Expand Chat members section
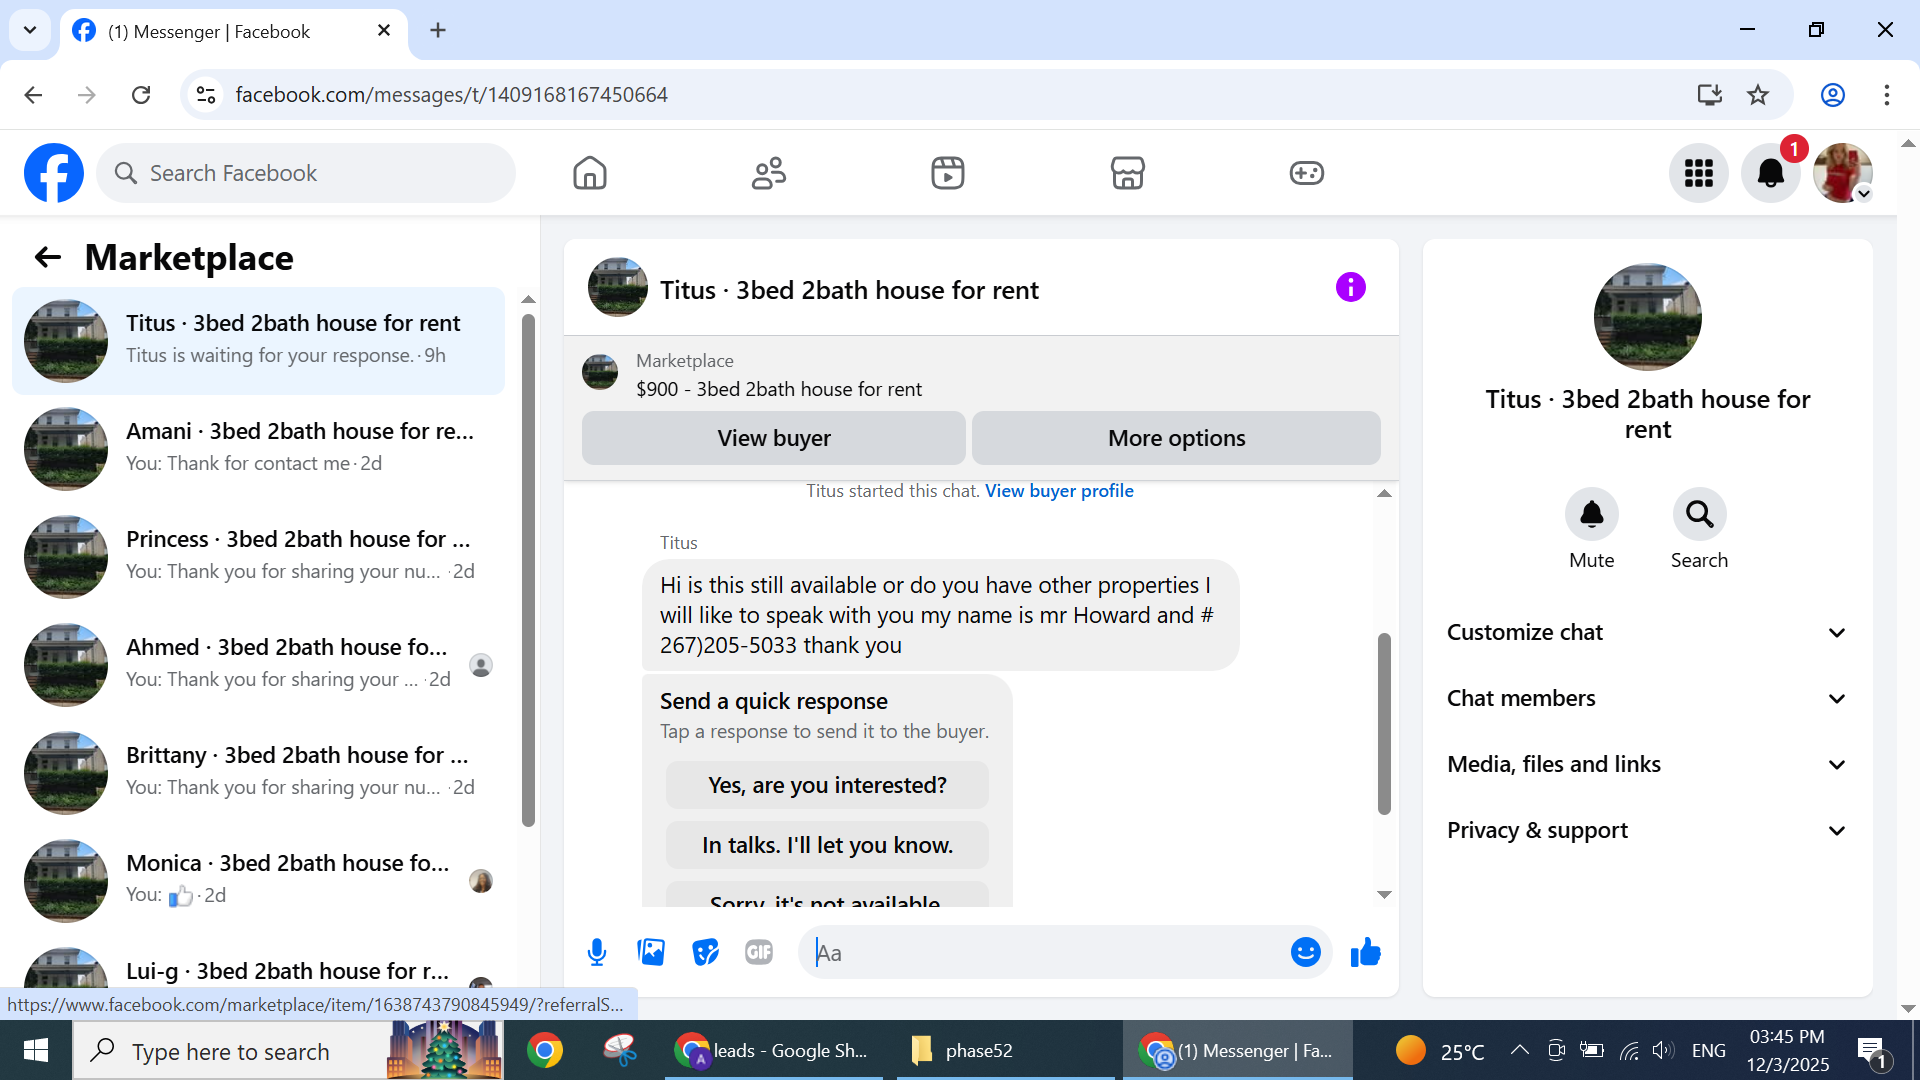This screenshot has height=1080, width=1920. click(1647, 699)
